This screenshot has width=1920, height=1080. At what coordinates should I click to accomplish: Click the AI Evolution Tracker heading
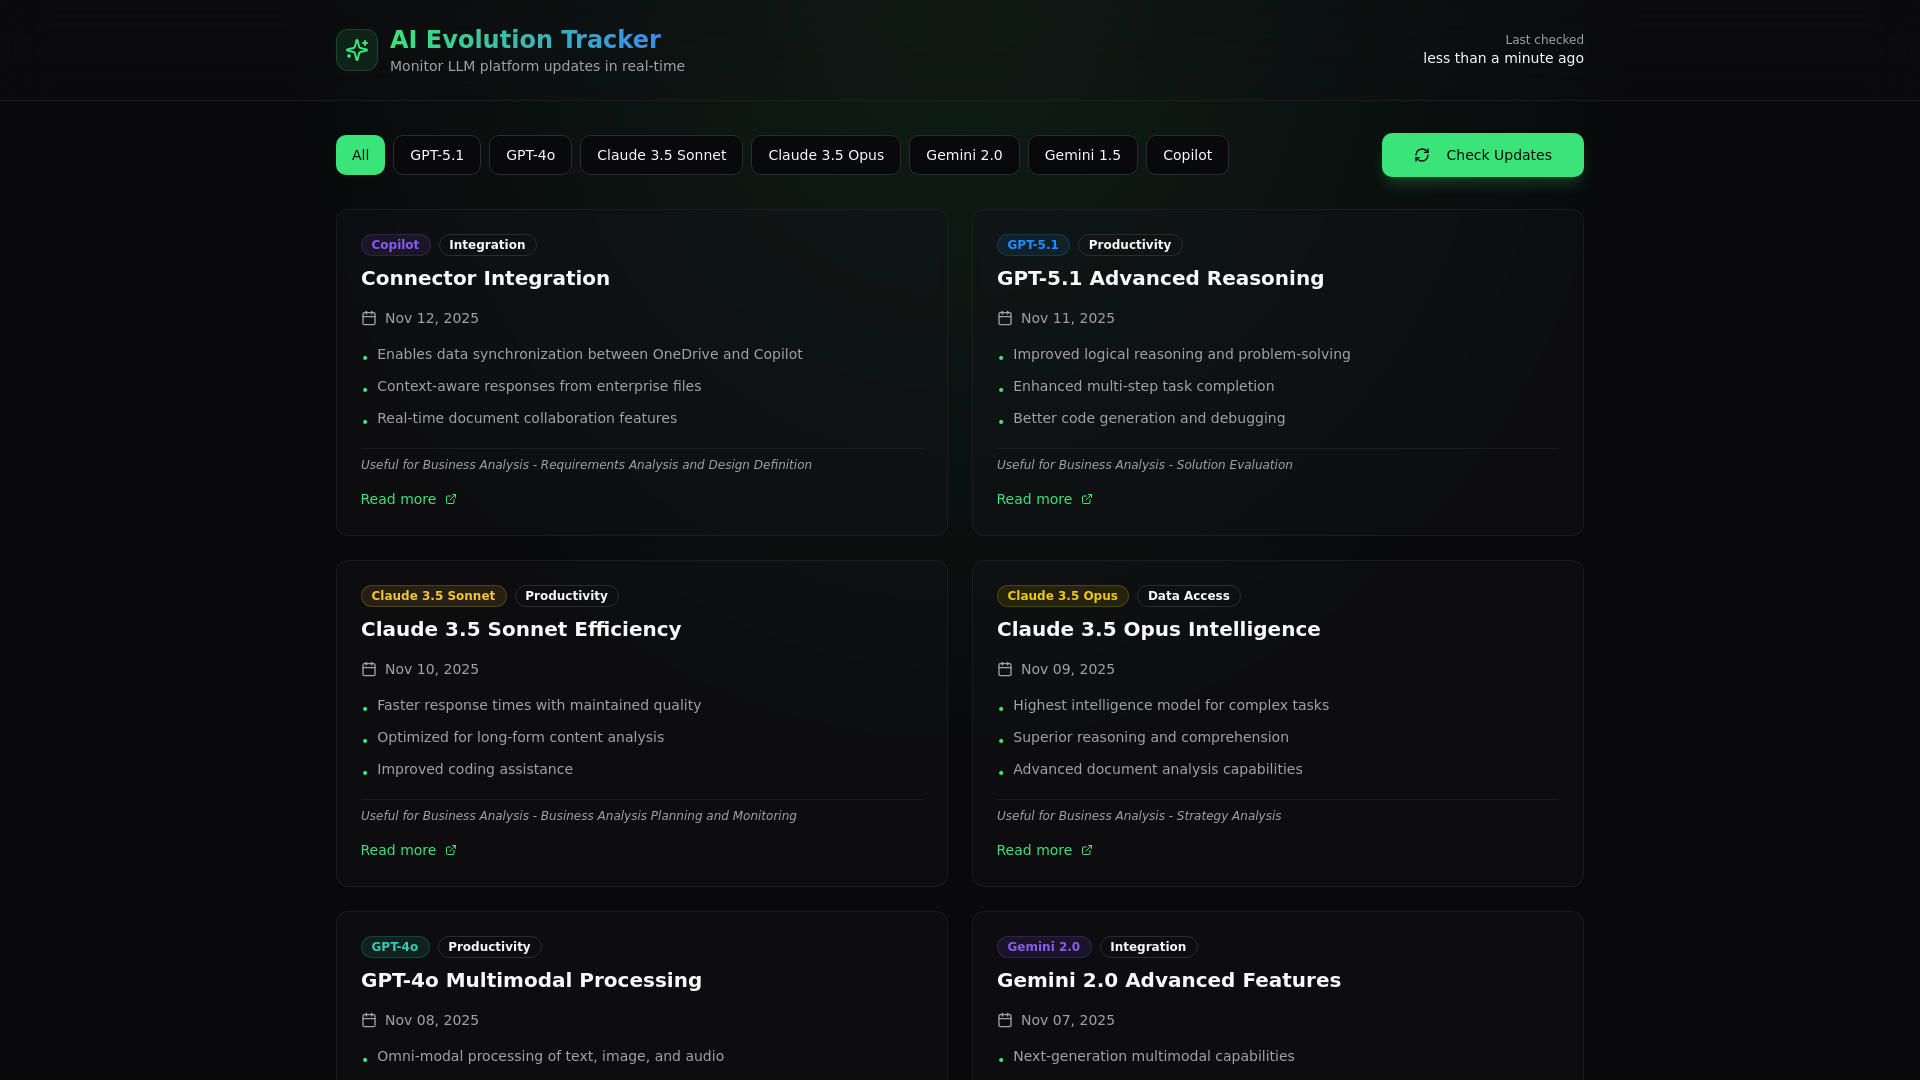[x=525, y=40]
